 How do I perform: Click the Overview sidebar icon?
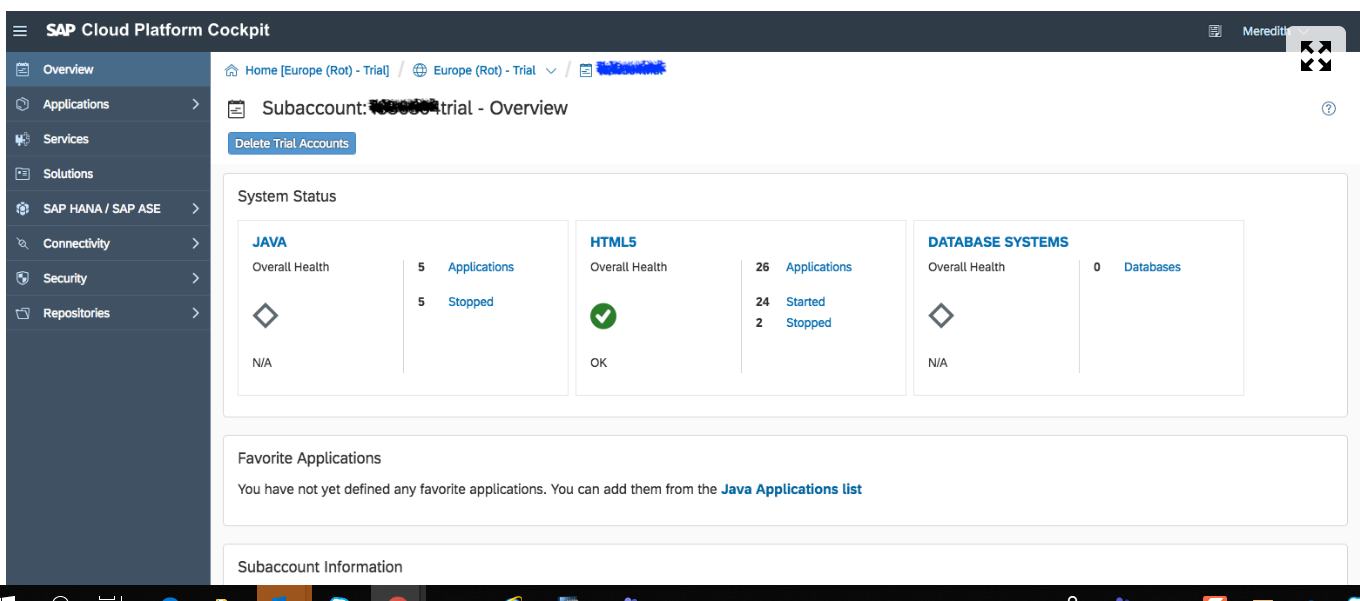(23, 70)
